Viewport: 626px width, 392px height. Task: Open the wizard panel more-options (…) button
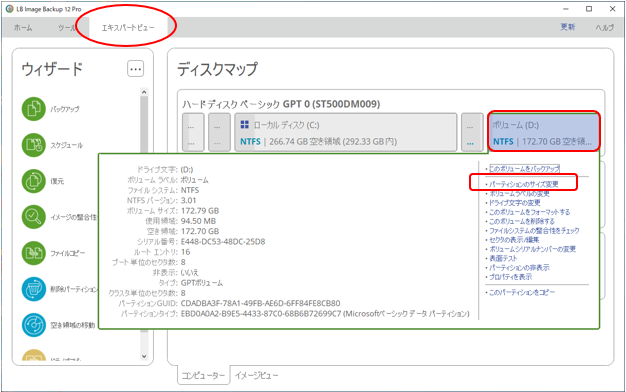pyautogui.click(x=135, y=69)
